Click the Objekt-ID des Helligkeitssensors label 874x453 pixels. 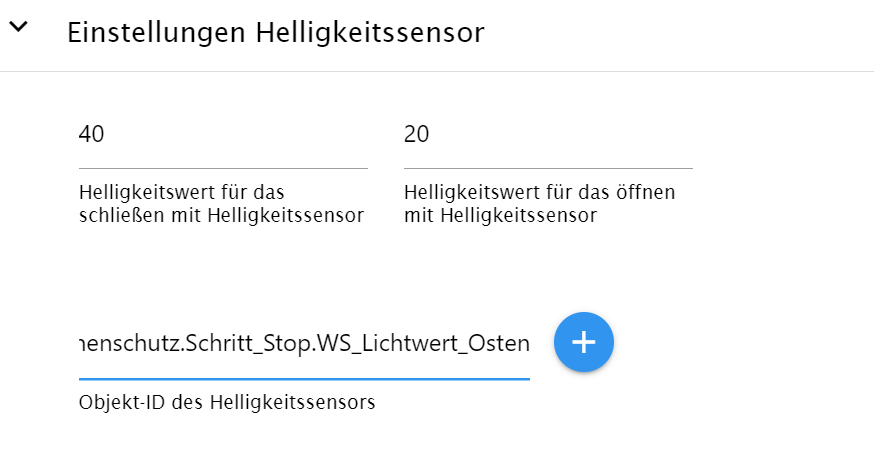[x=226, y=404]
